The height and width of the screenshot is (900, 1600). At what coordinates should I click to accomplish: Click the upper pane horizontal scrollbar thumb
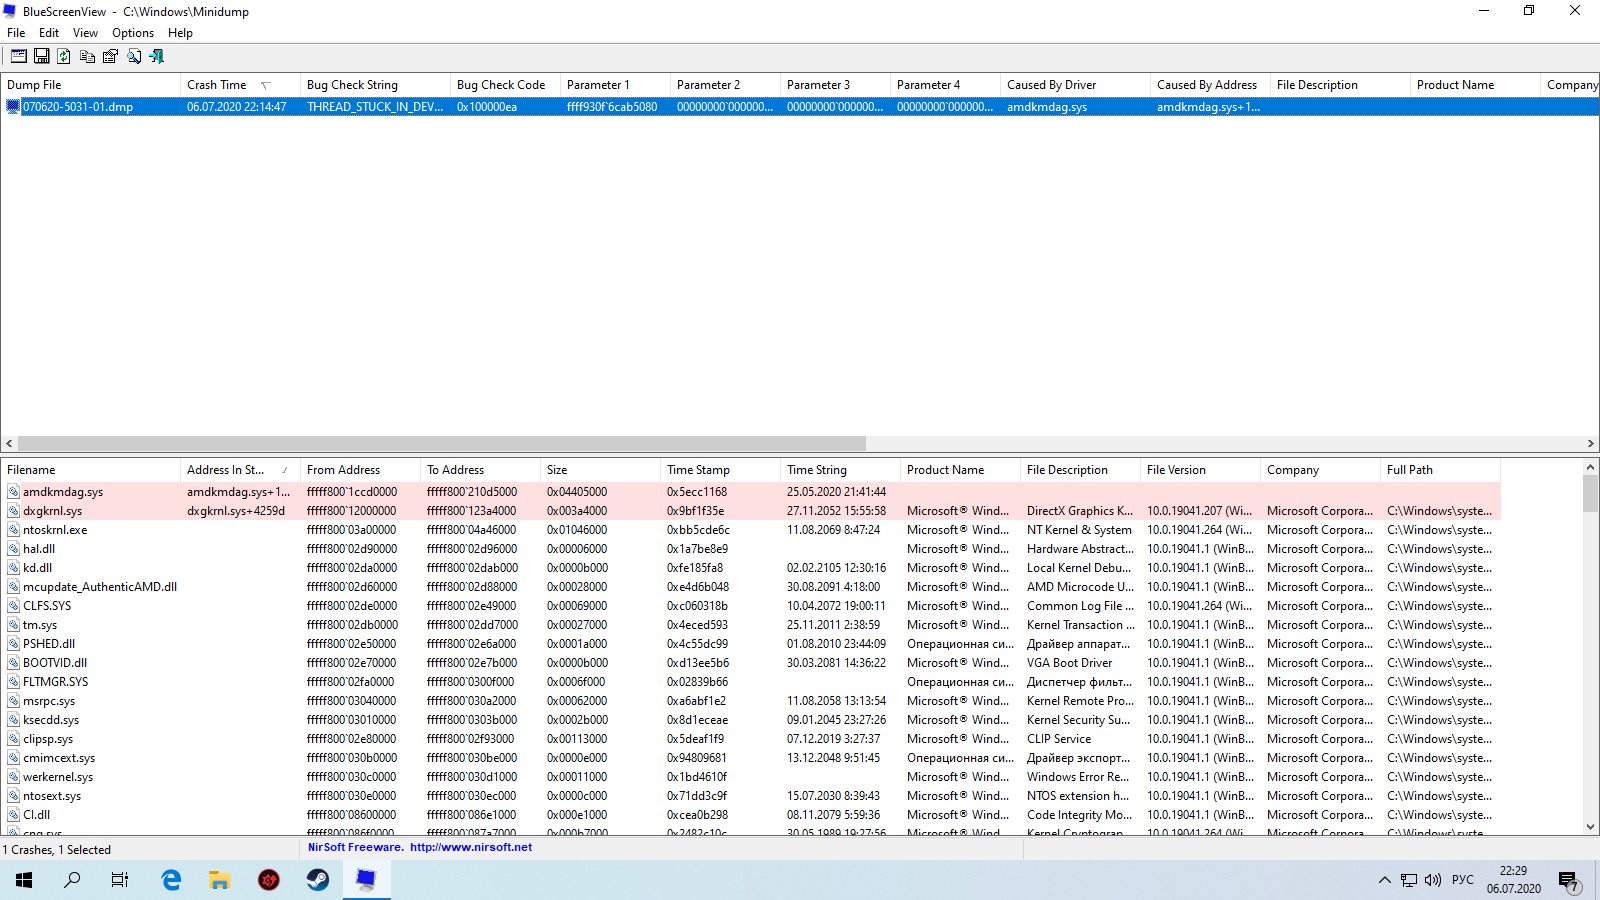pyautogui.click(x=441, y=444)
